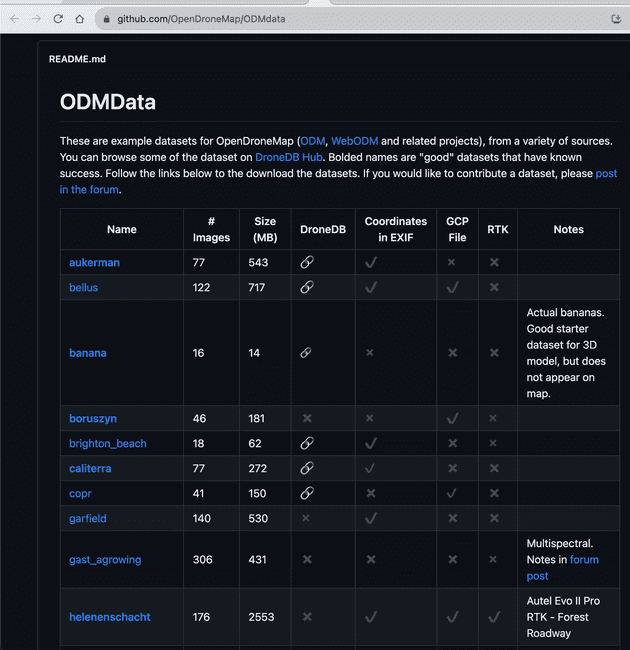Viewport: 630px width, 650px height.
Task: Open the caliterra DroneDB link icon
Action: (x=307, y=468)
